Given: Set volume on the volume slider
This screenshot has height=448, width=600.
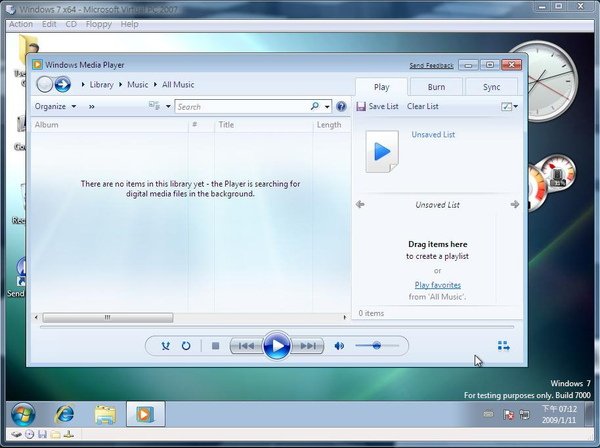Looking at the screenshot, I should 377,345.
